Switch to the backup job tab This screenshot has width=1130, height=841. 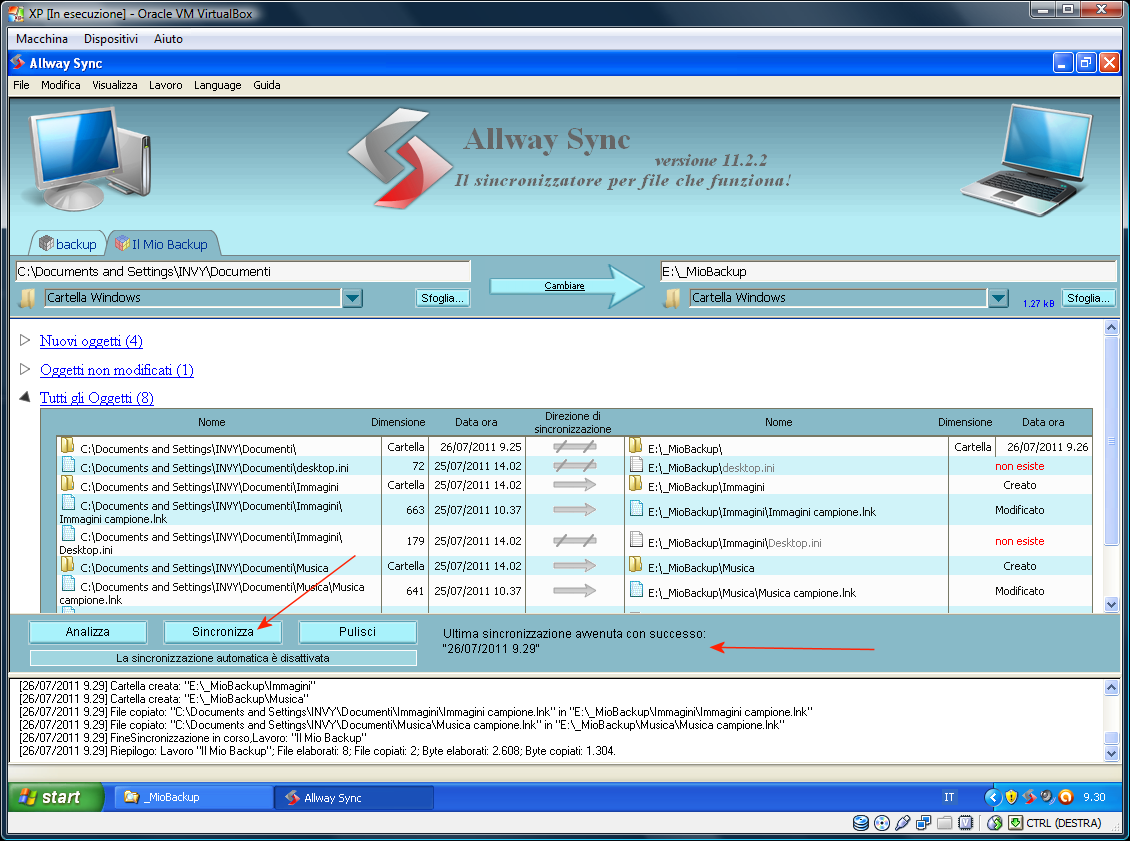[68, 244]
